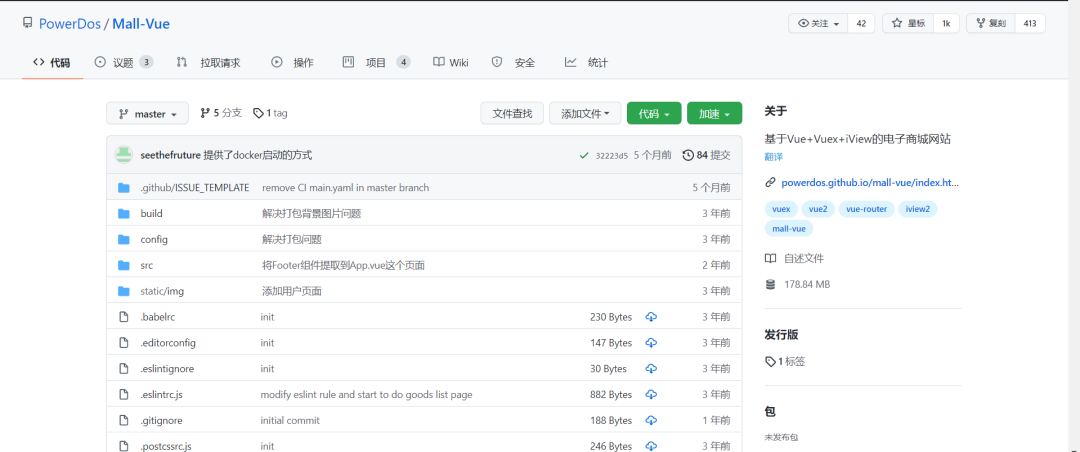This screenshot has width=1080, height=452.
Task: Click the 413 forks count
Action: [x=1030, y=23]
